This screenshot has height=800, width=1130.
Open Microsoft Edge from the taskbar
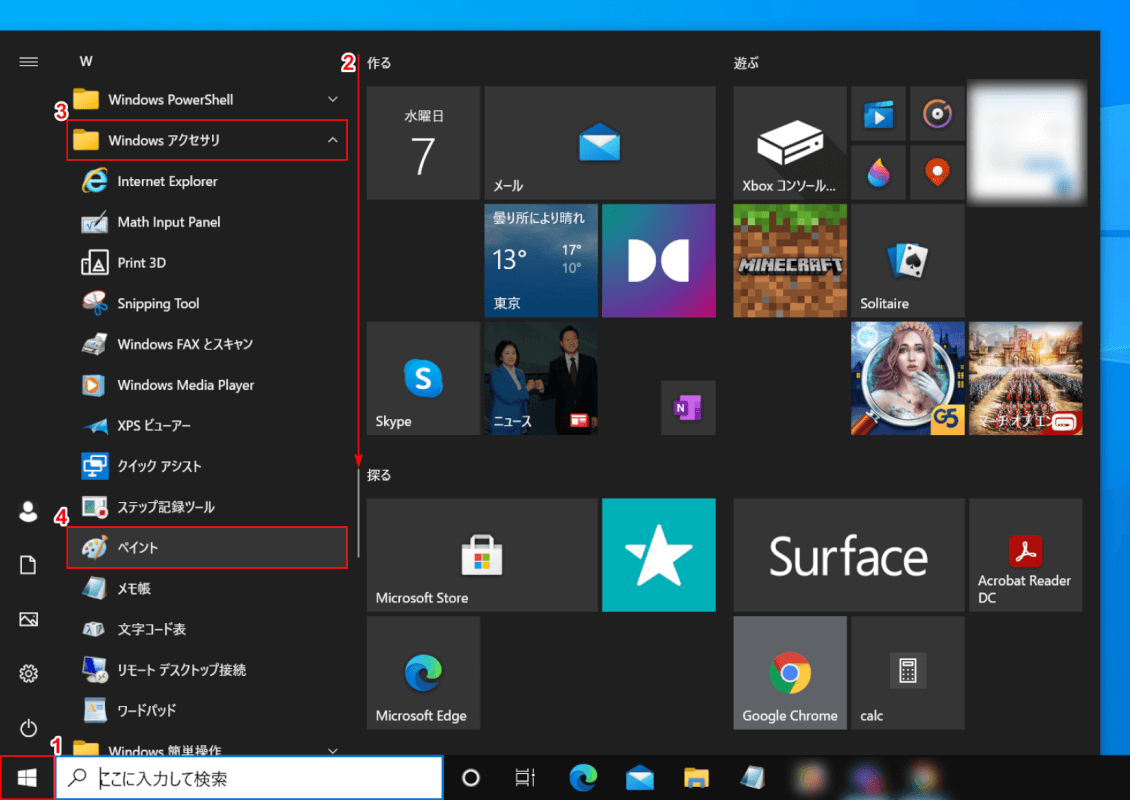[x=582, y=777]
